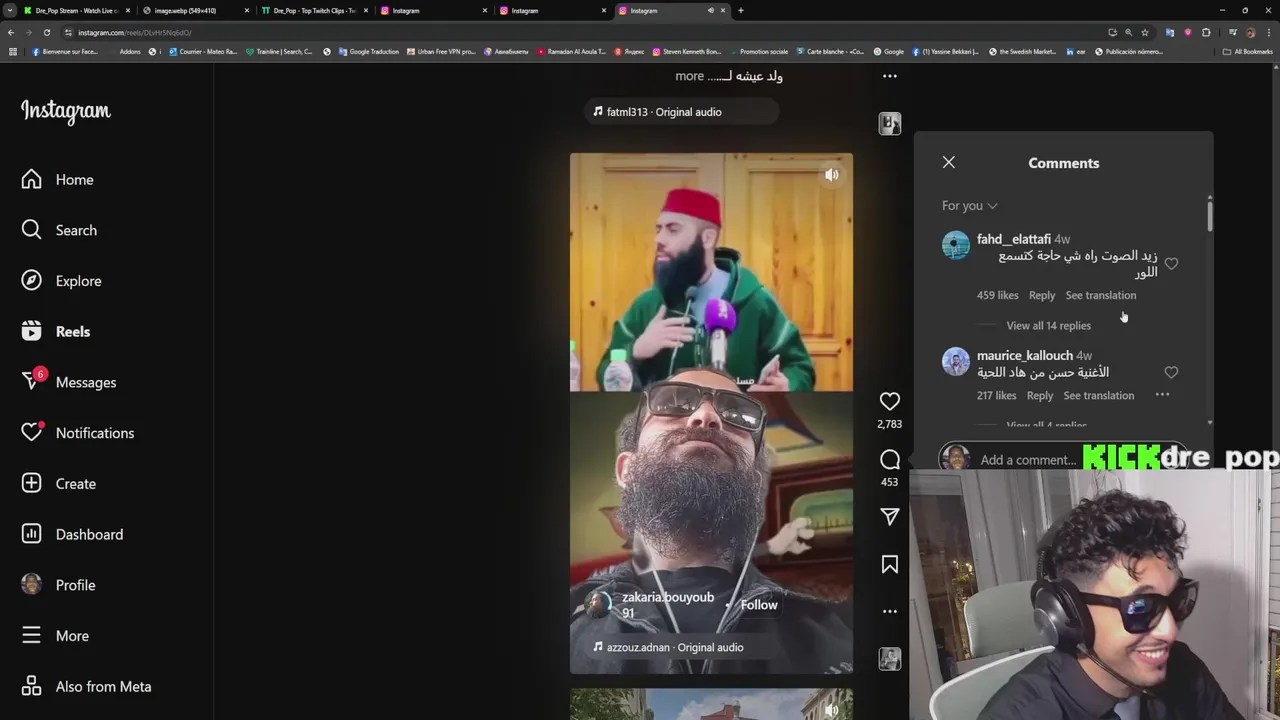View 459 likes on first comment
1280x720 pixels.
click(x=997, y=296)
